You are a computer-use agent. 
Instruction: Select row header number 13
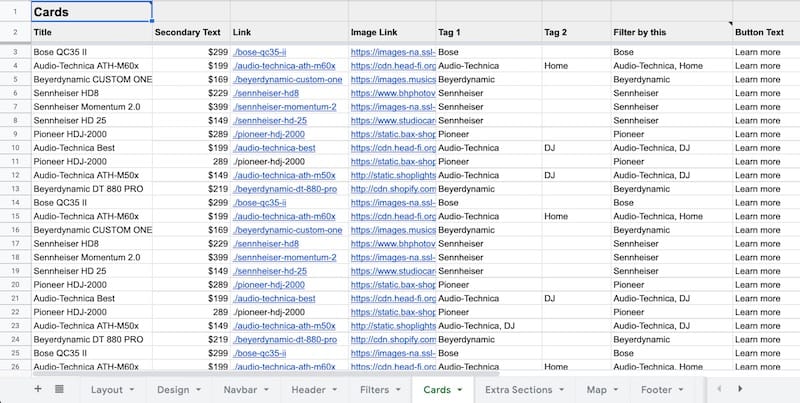pyautogui.click(x=15, y=189)
